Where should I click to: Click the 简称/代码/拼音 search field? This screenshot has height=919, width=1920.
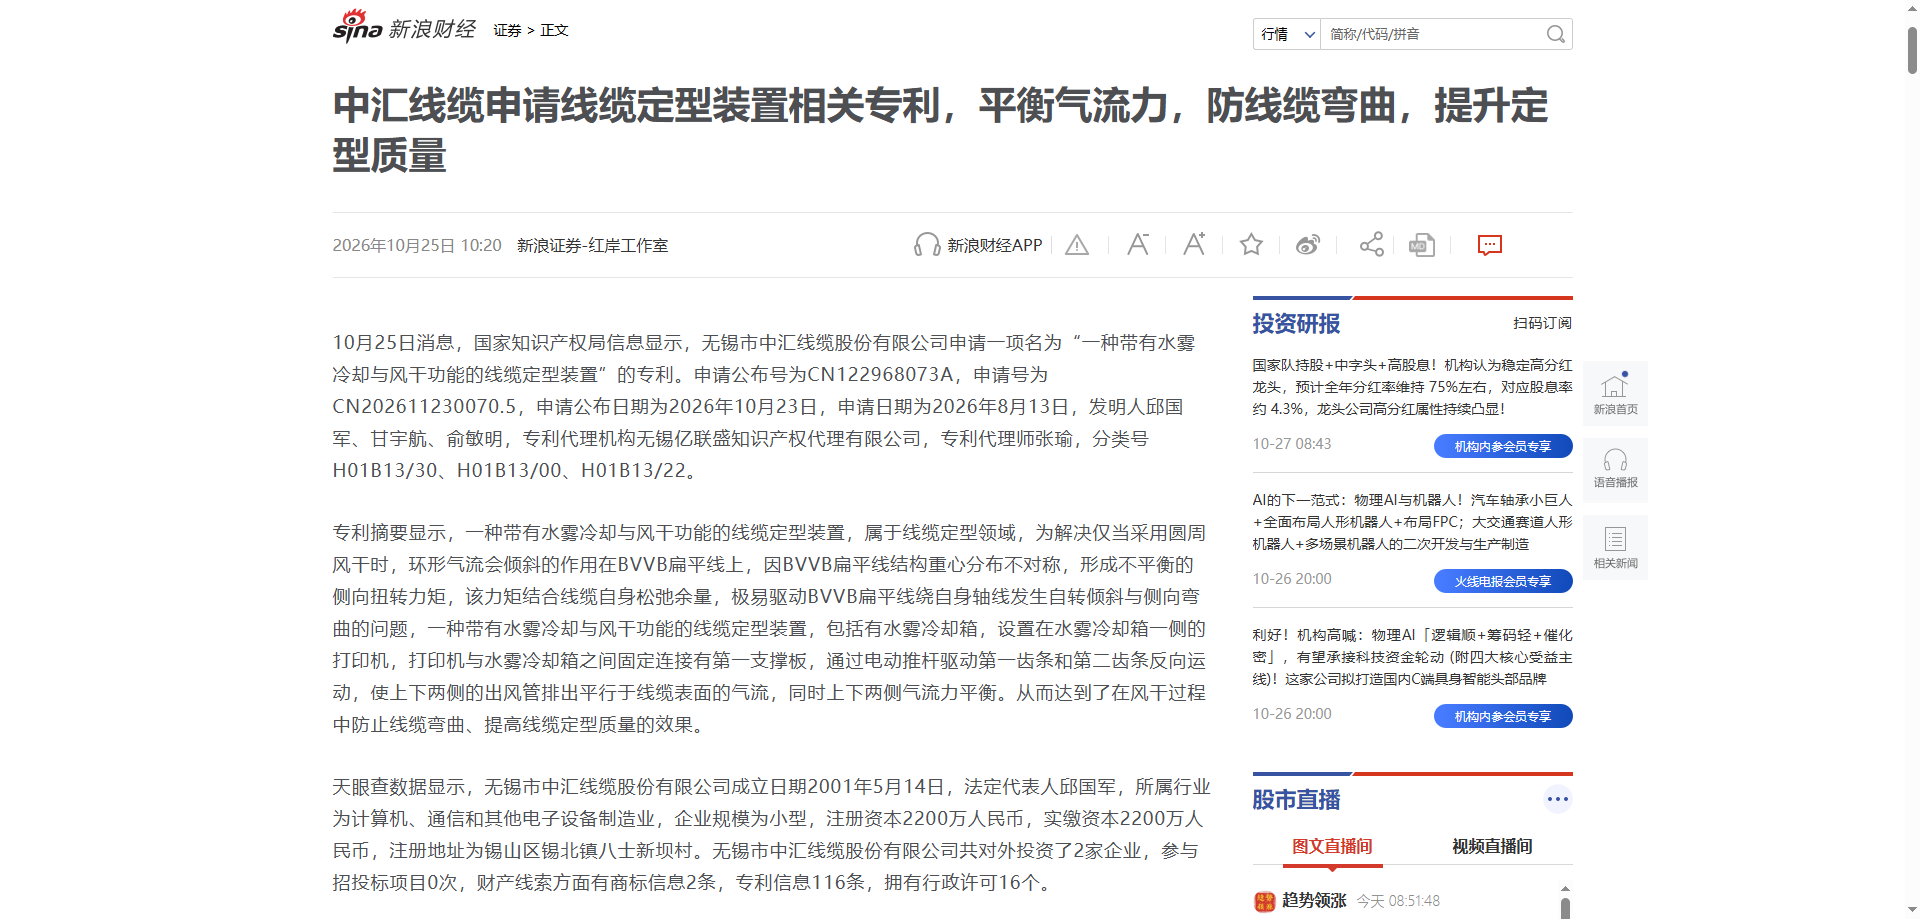(x=1432, y=34)
